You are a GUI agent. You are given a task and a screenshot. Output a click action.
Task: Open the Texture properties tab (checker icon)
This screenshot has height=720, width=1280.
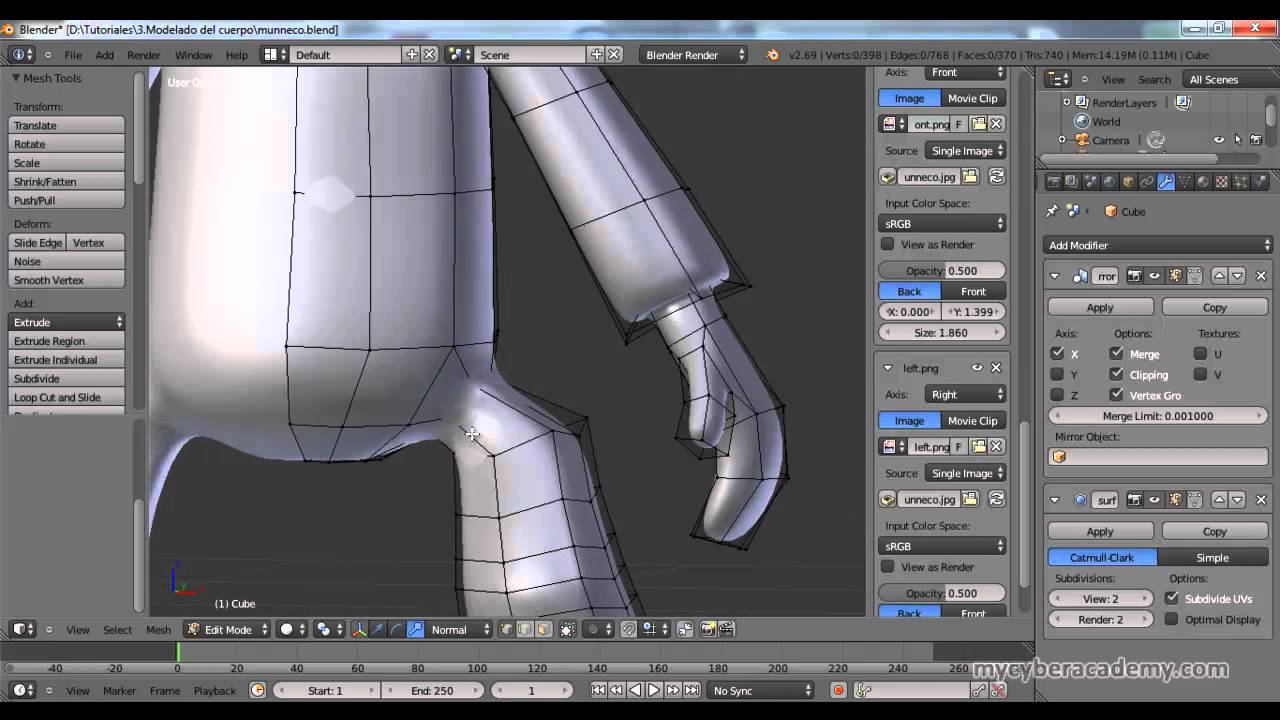tap(1222, 182)
